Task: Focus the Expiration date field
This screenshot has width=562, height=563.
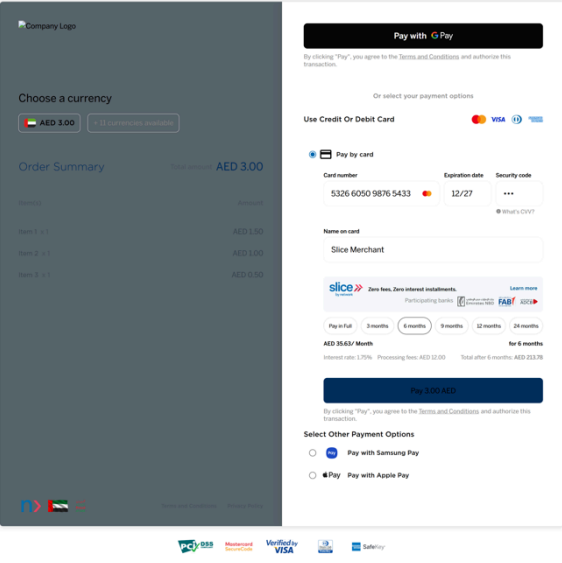Action: (468, 194)
